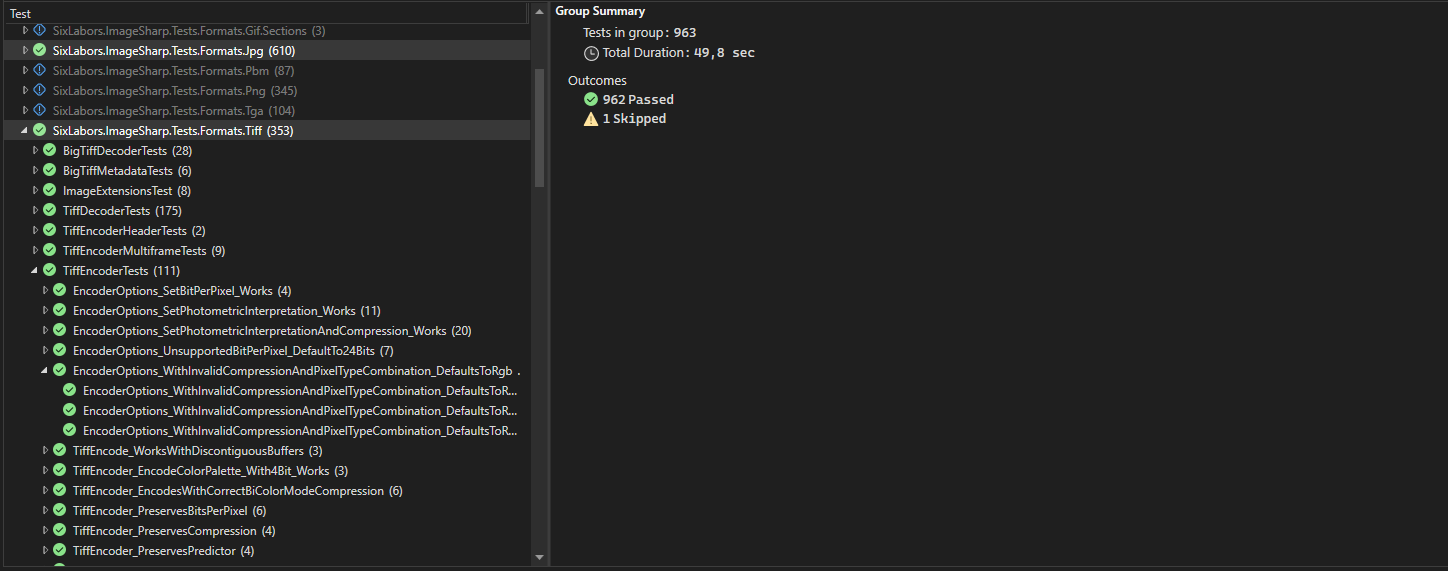Click the test tree scrollbar down arrow
The width and height of the screenshot is (1448, 571).
click(539, 557)
